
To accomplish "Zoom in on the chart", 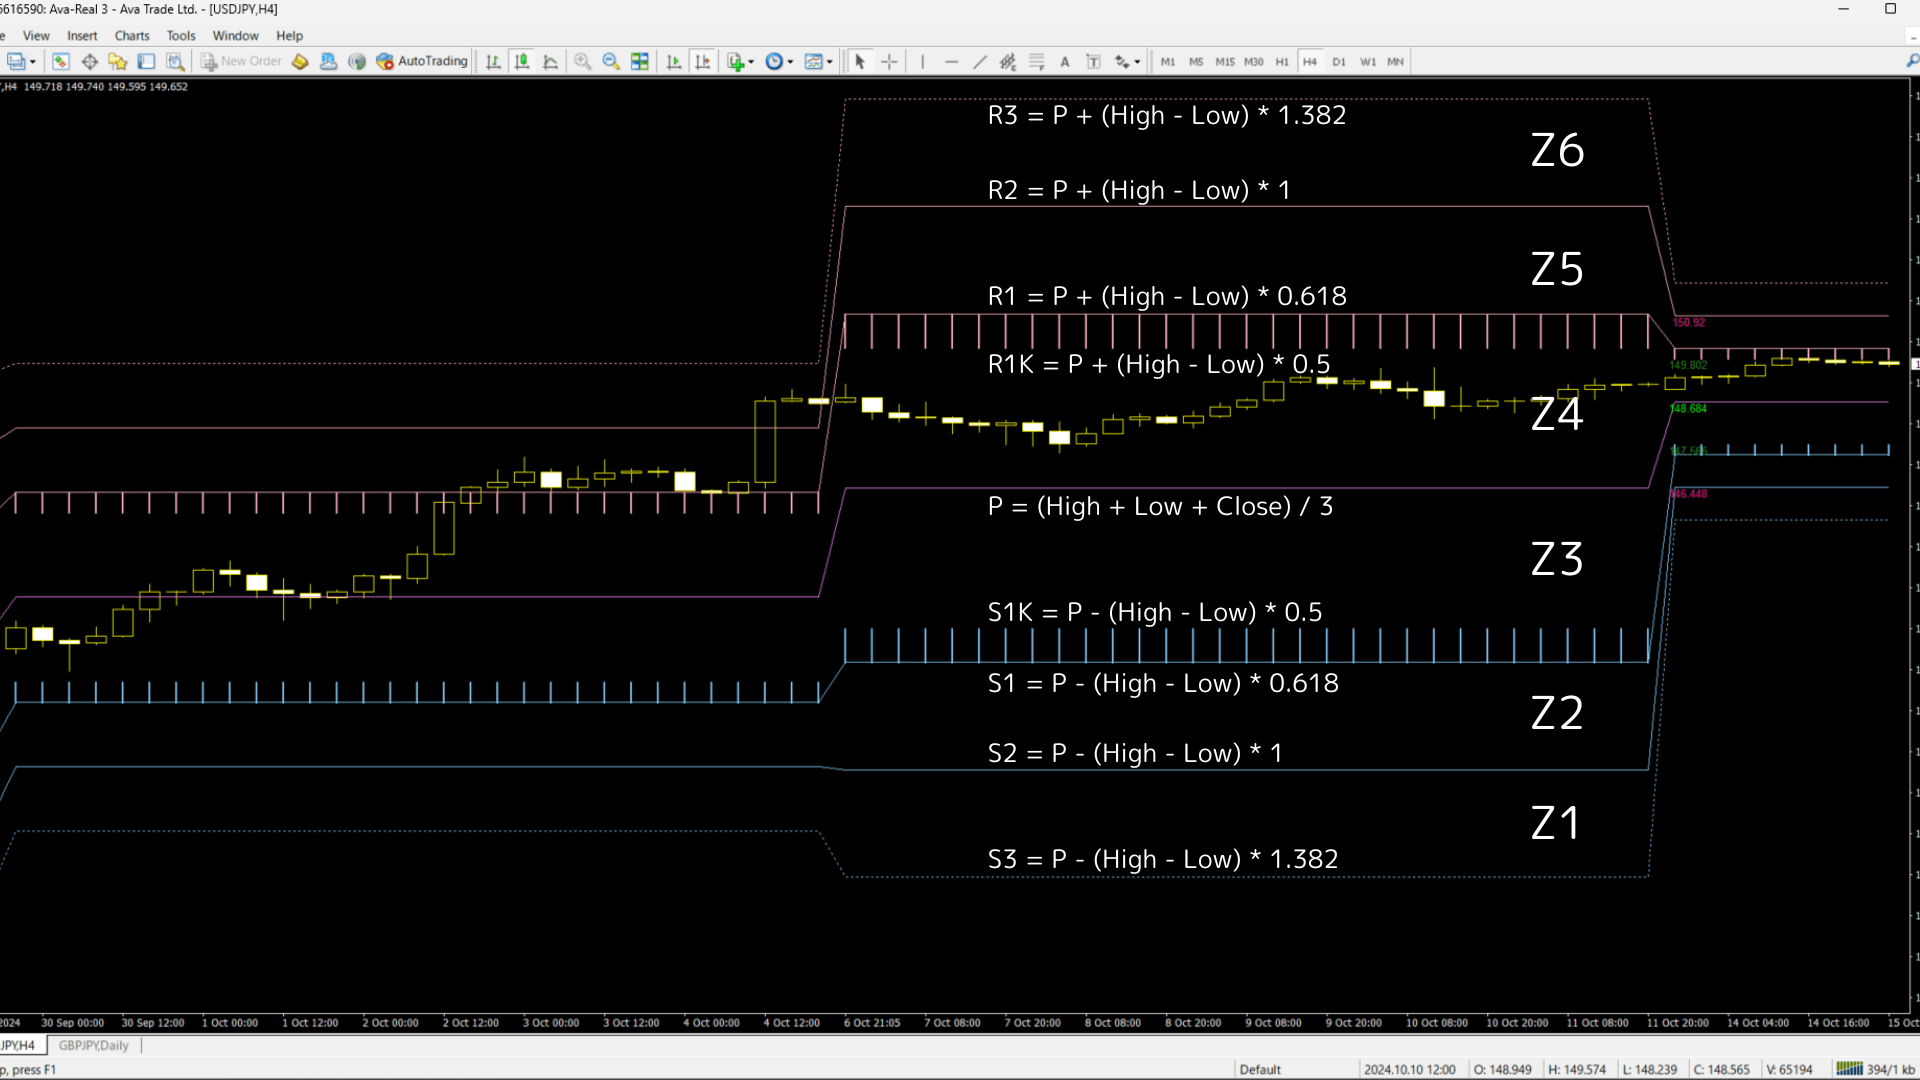I will coord(582,61).
